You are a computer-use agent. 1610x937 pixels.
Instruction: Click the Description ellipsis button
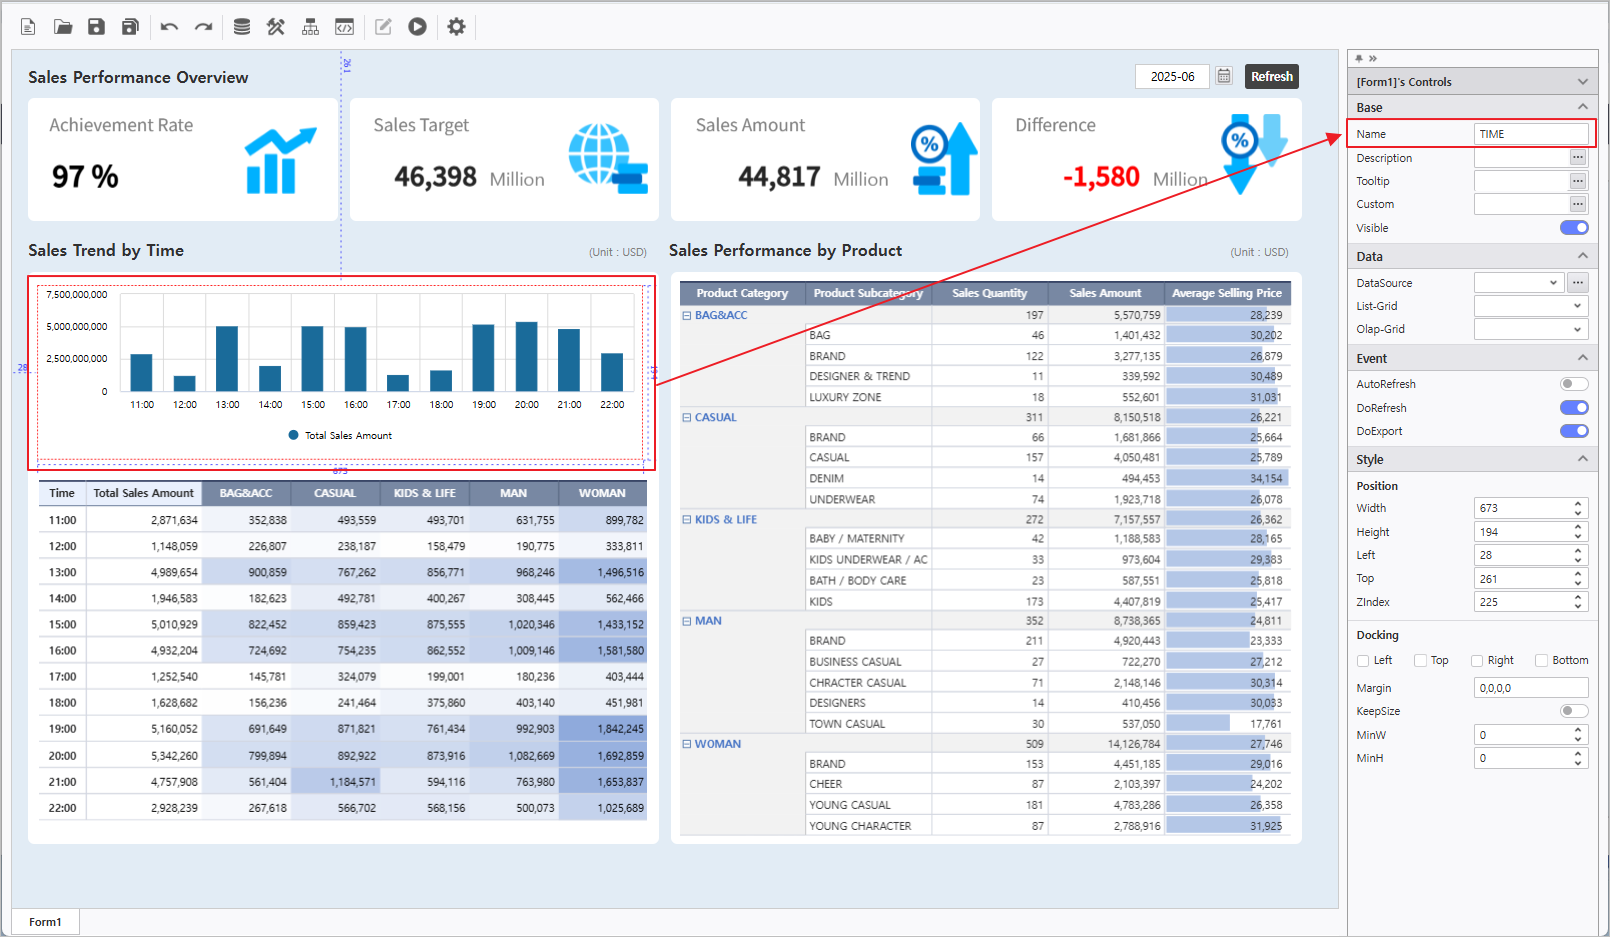pyautogui.click(x=1578, y=158)
